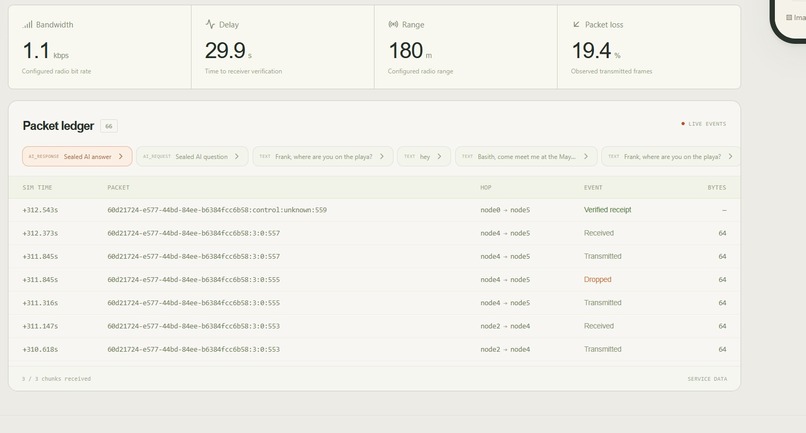
Task: Select the TEXT chip reading 'hey'
Action: [x=424, y=156]
